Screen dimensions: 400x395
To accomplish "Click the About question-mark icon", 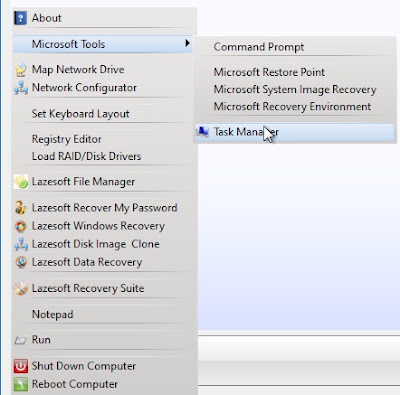I will (x=20, y=18).
